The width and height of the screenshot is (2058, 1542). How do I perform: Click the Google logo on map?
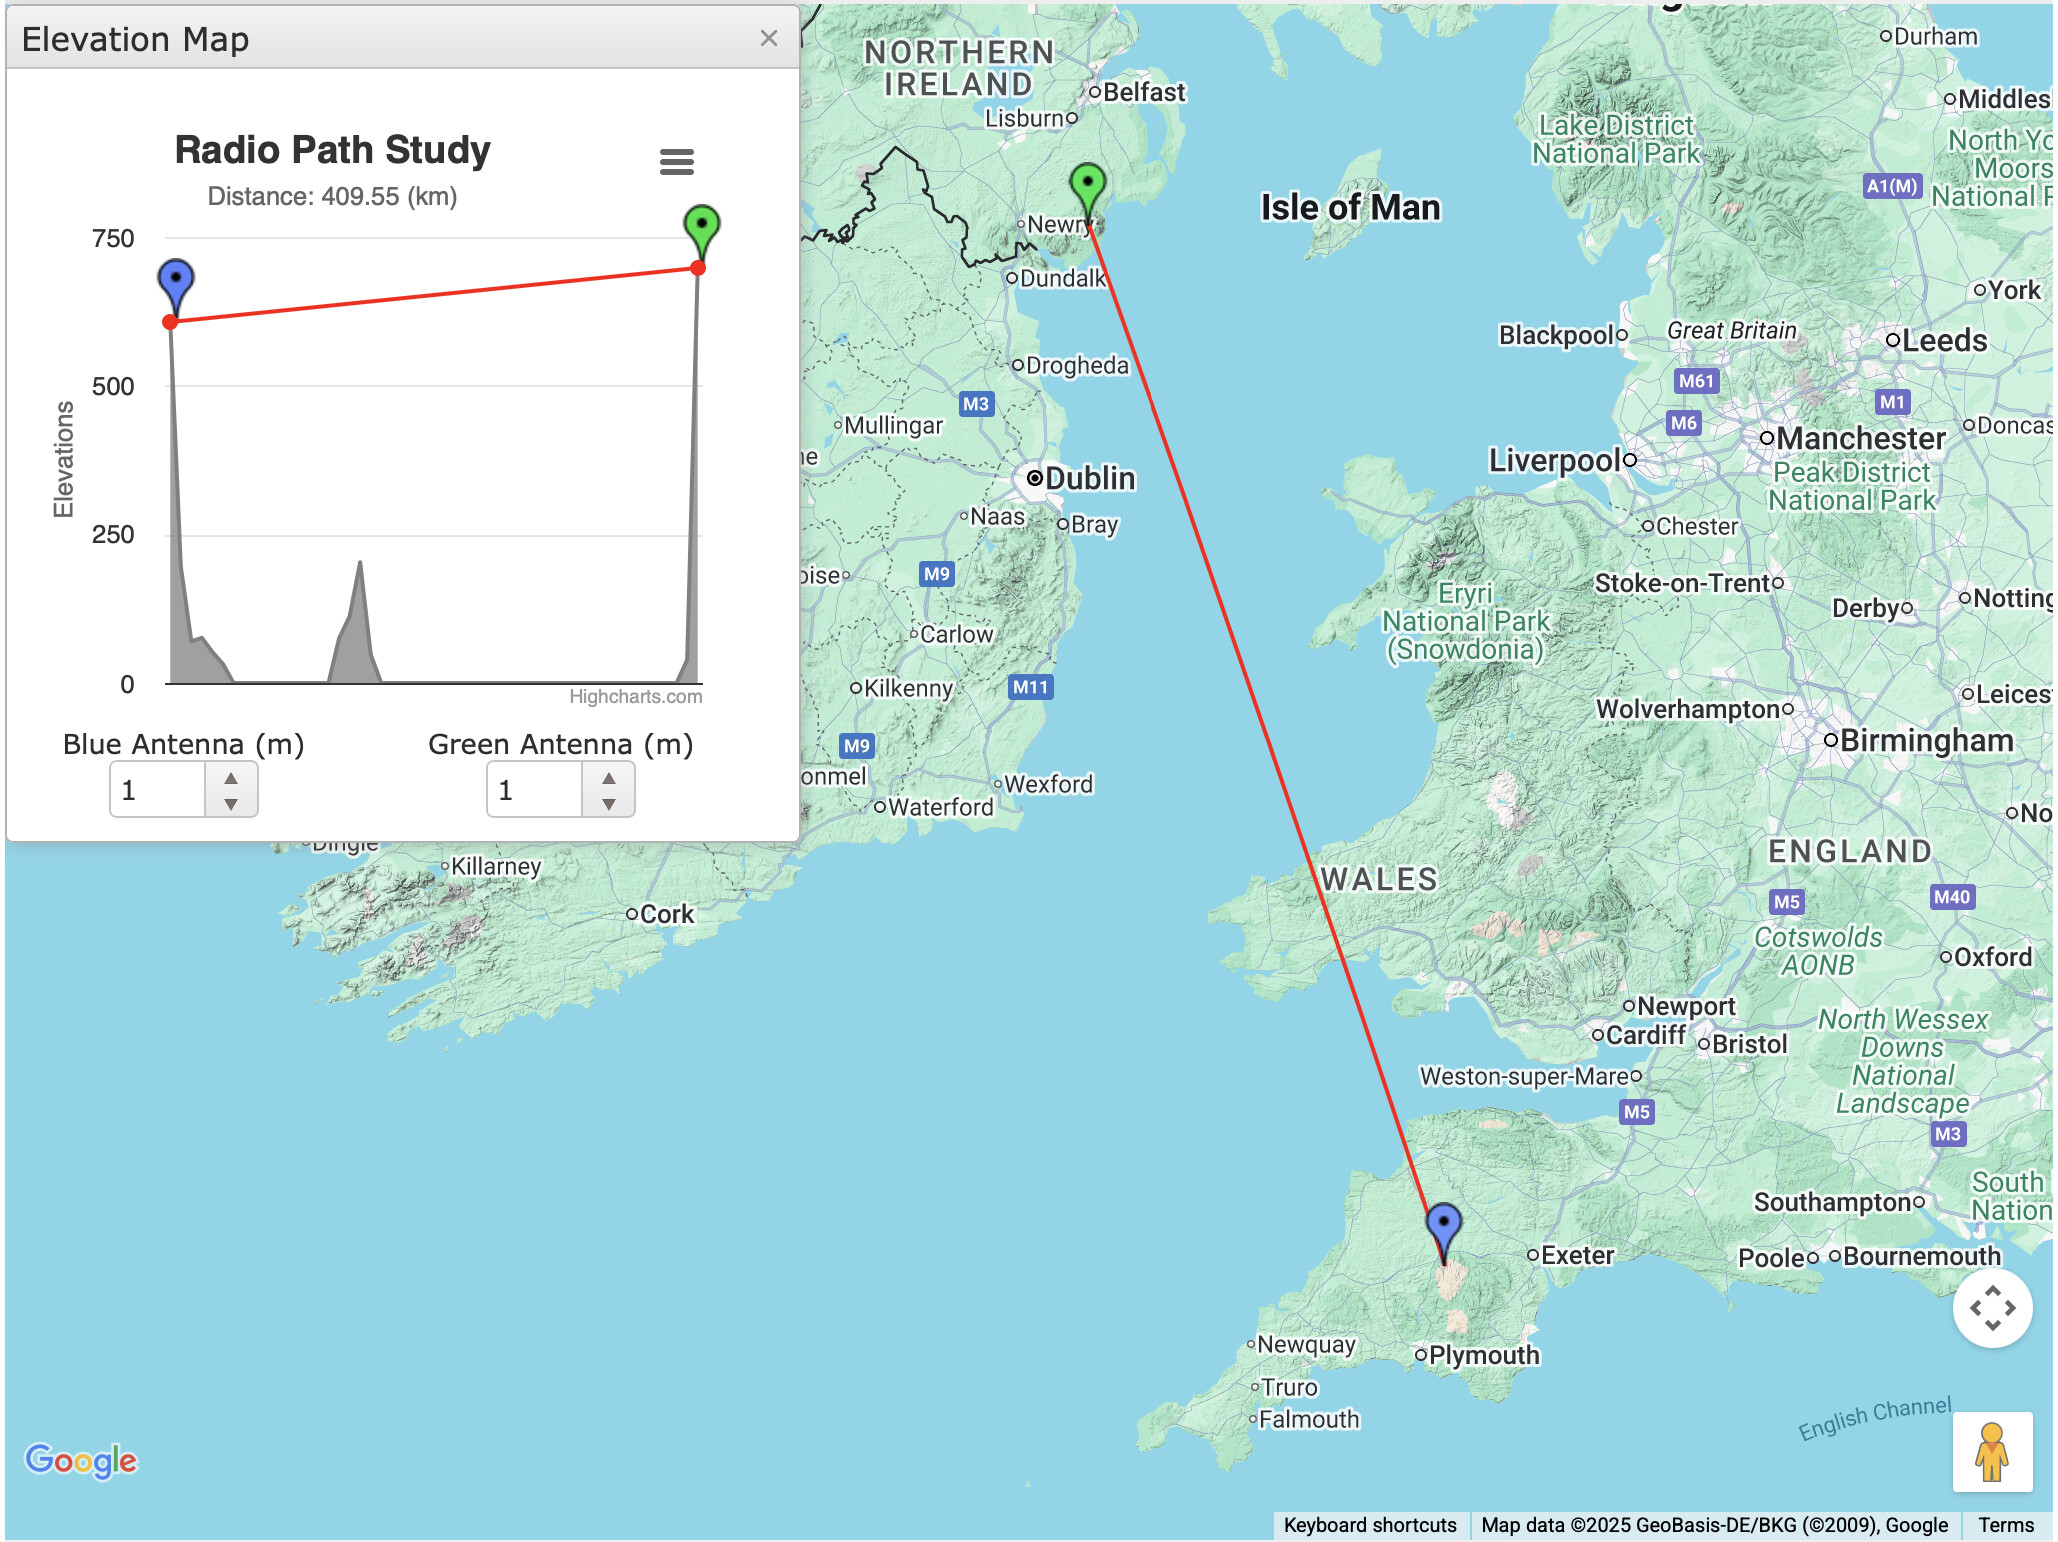[81, 1460]
